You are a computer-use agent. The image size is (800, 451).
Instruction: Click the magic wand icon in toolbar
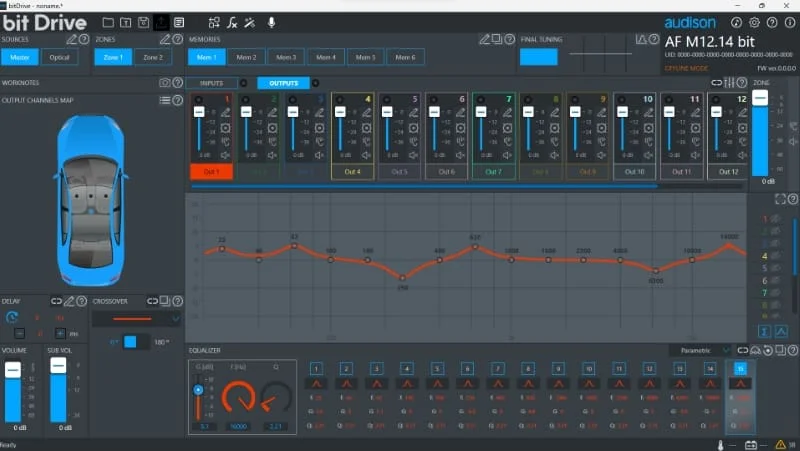coord(250,22)
